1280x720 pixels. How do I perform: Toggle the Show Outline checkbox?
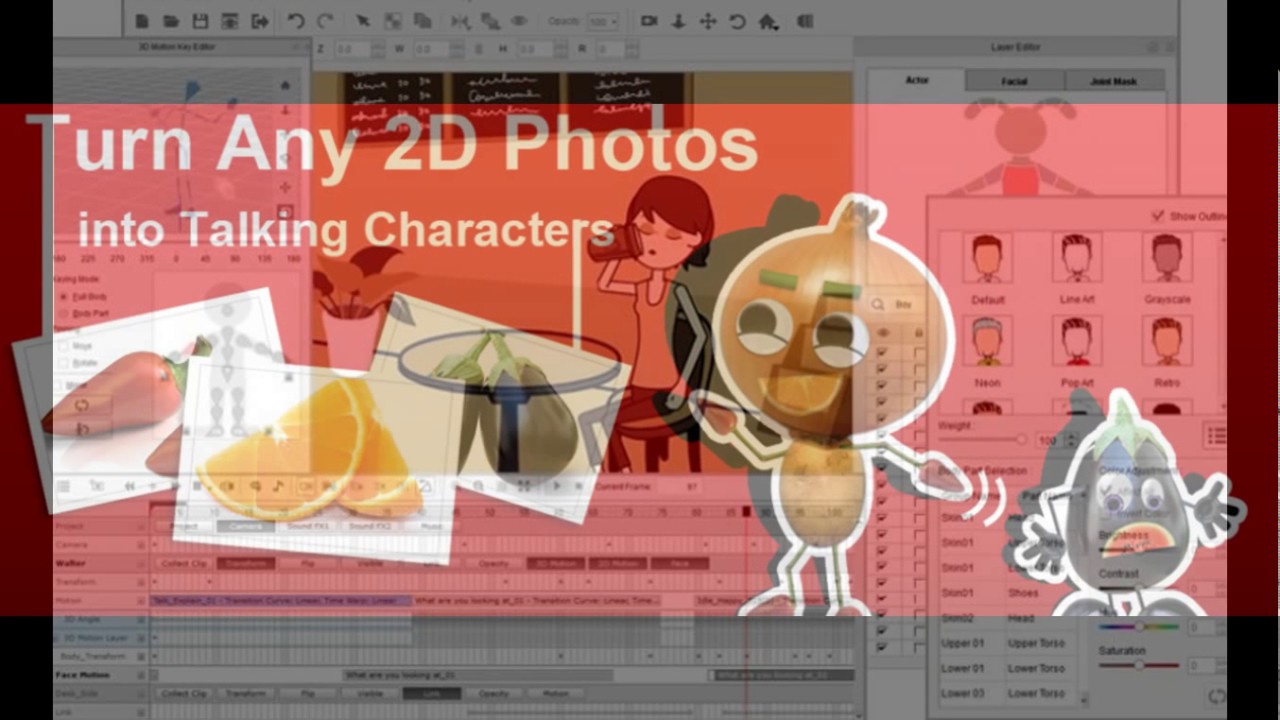(1158, 216)
